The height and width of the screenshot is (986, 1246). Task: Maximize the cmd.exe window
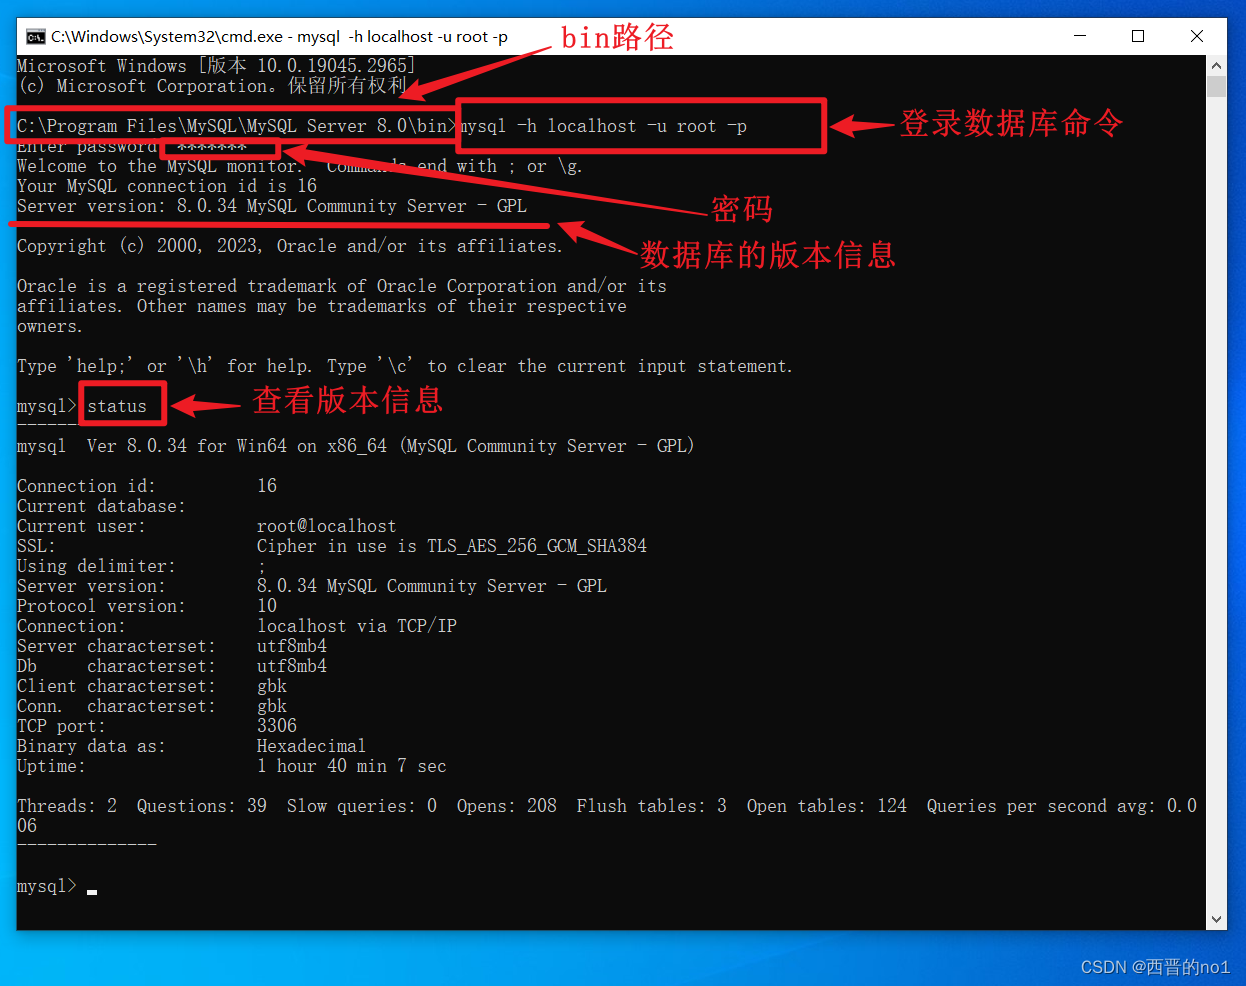1138,36
